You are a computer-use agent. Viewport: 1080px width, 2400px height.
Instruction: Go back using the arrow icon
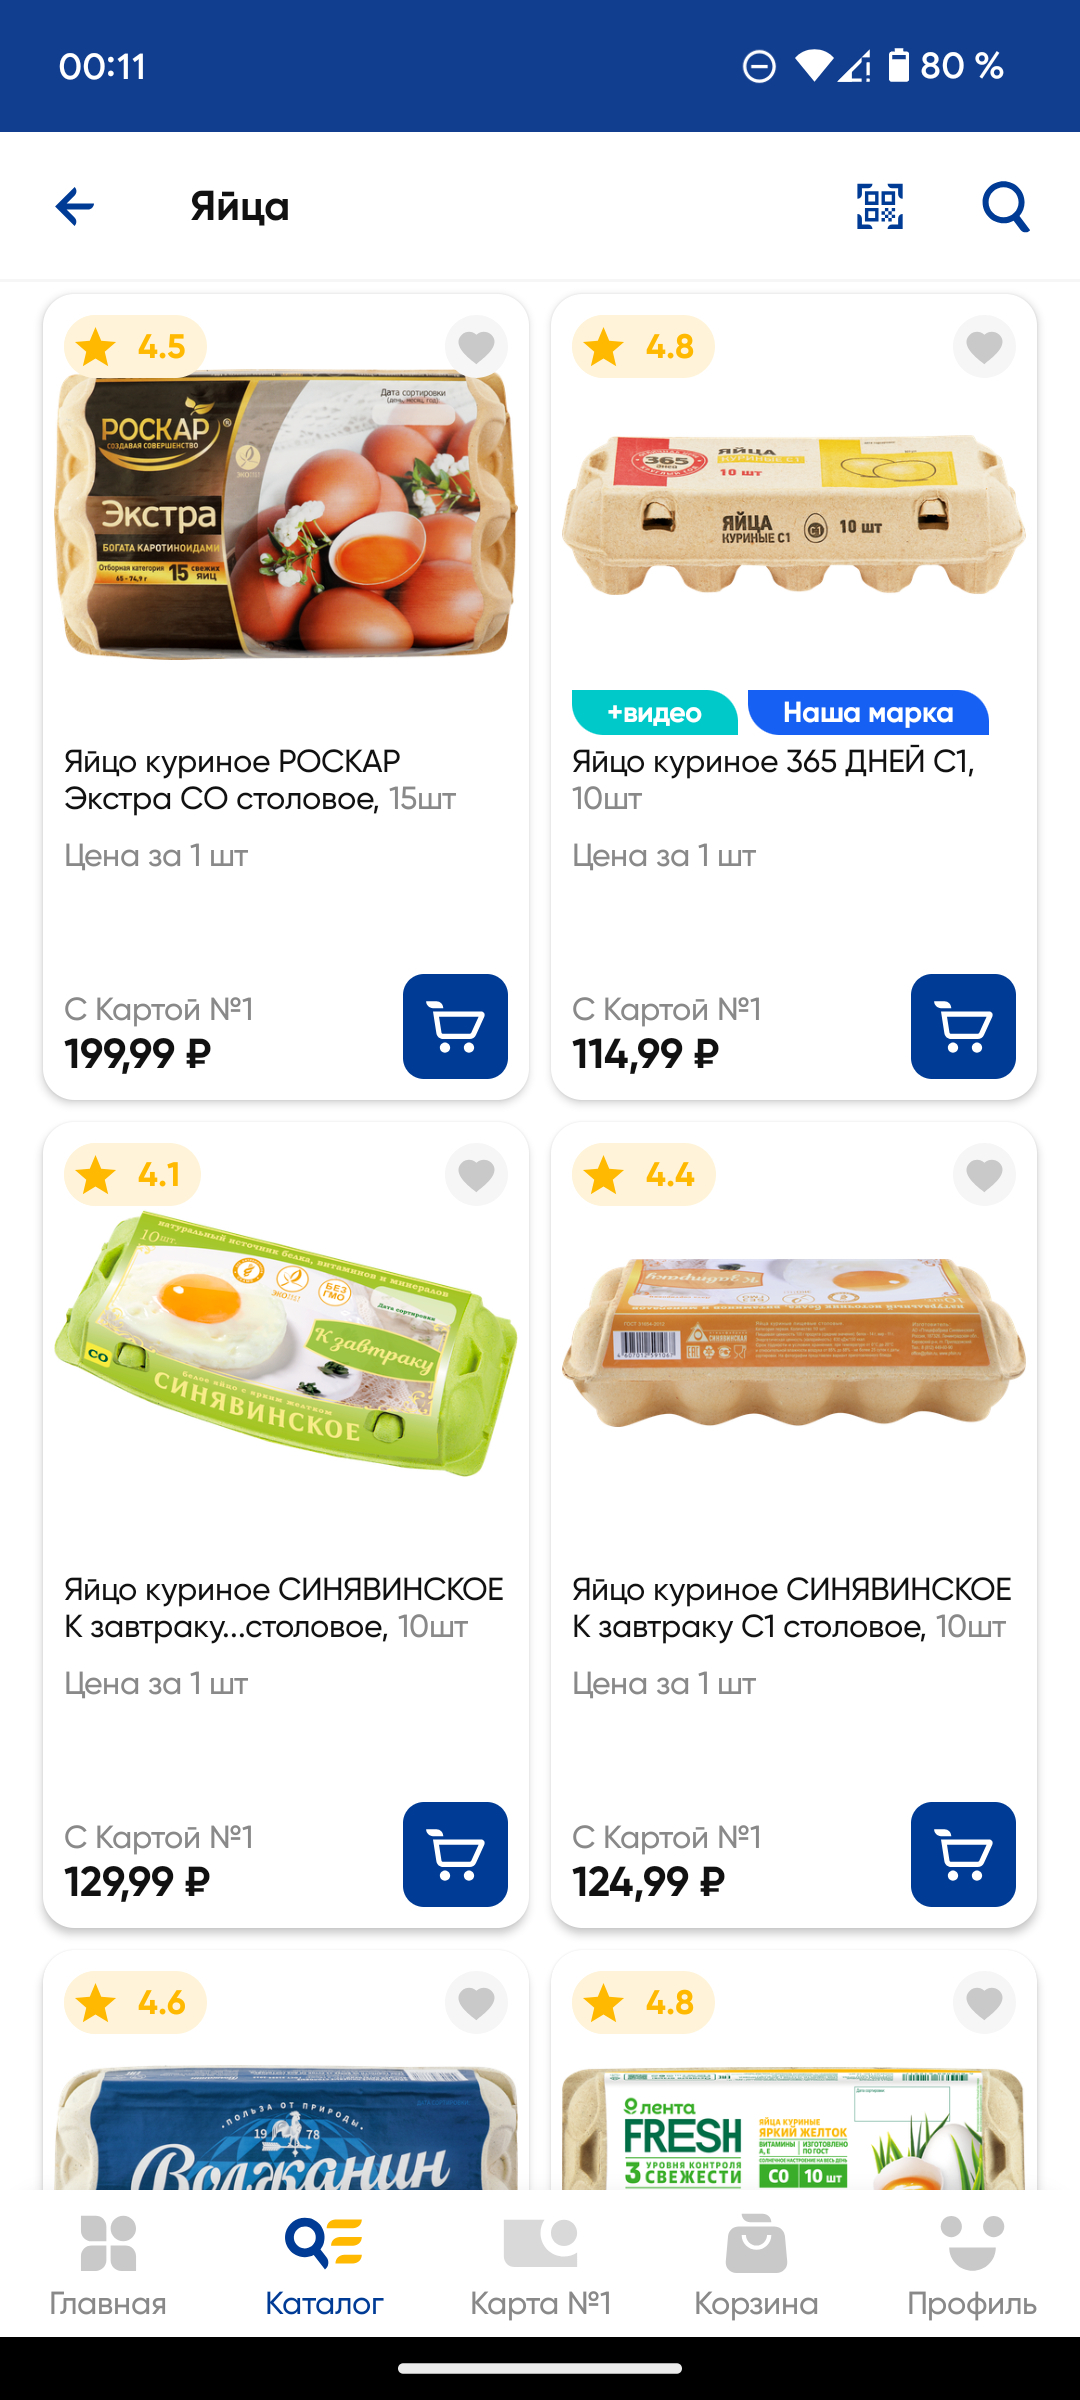click(x=75, y=207)
